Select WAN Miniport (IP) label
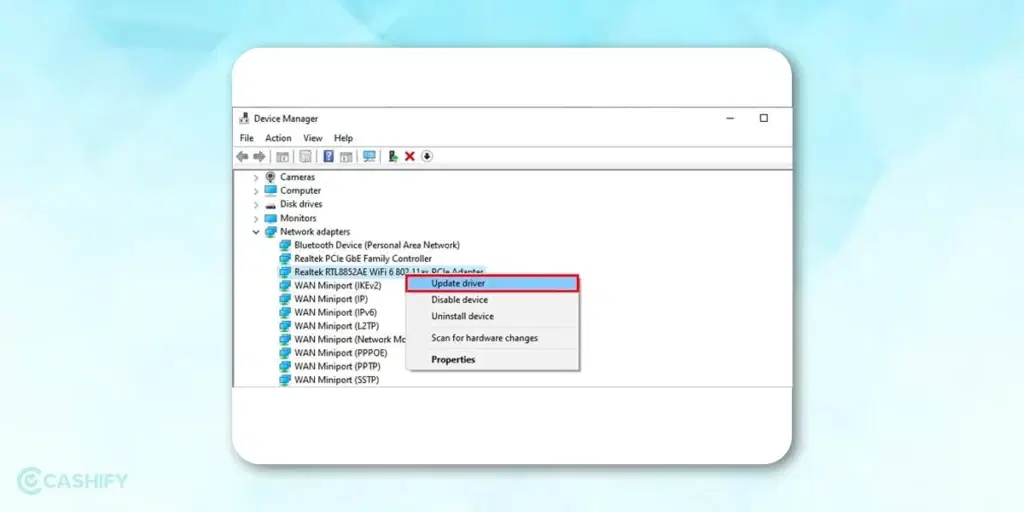Screen dimensions: 1024x512 pos(331,299)
